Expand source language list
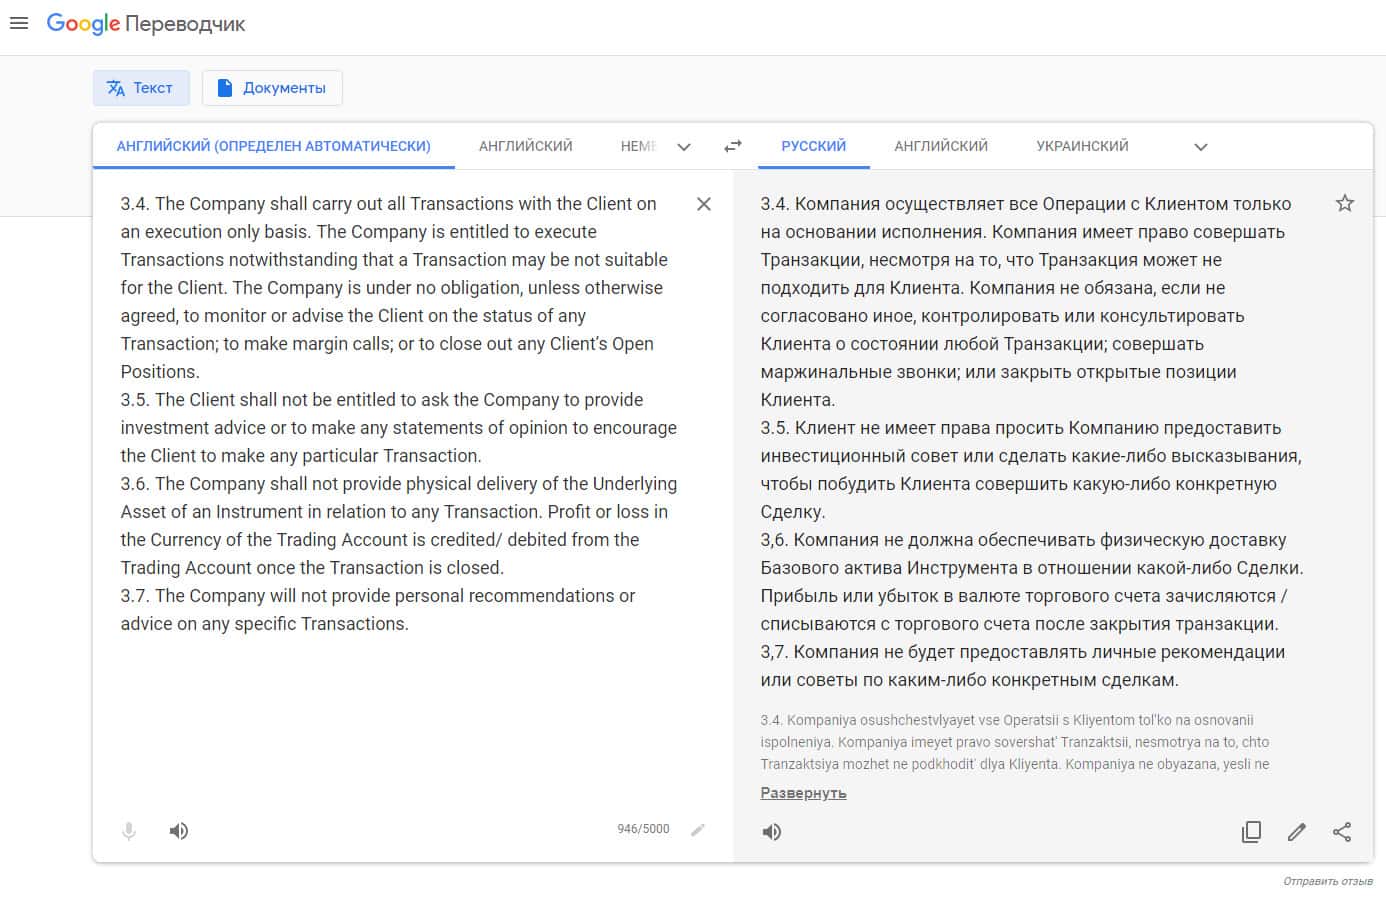 pos(684,147)
